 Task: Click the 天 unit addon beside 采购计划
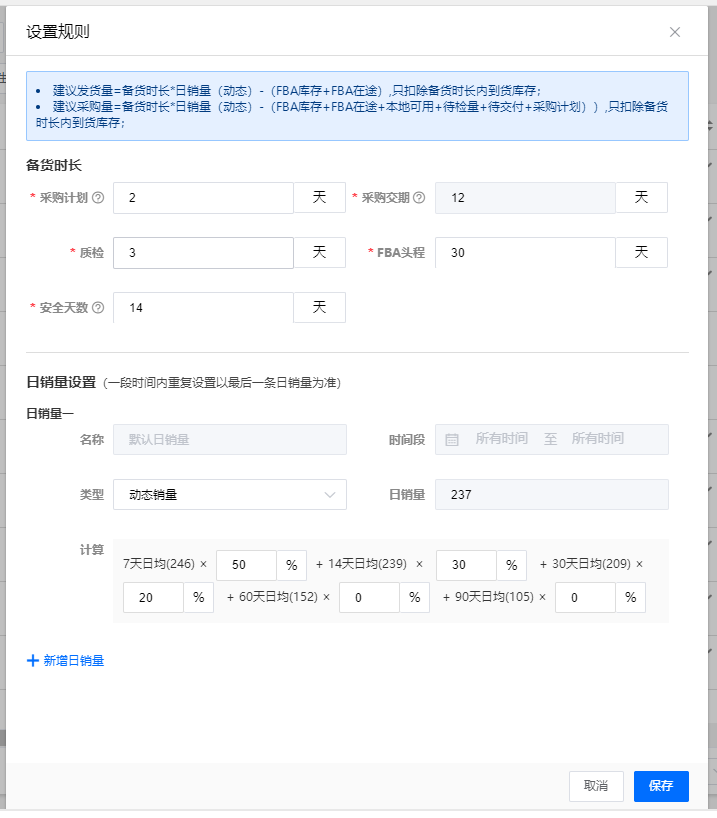[x=319, y=198]
